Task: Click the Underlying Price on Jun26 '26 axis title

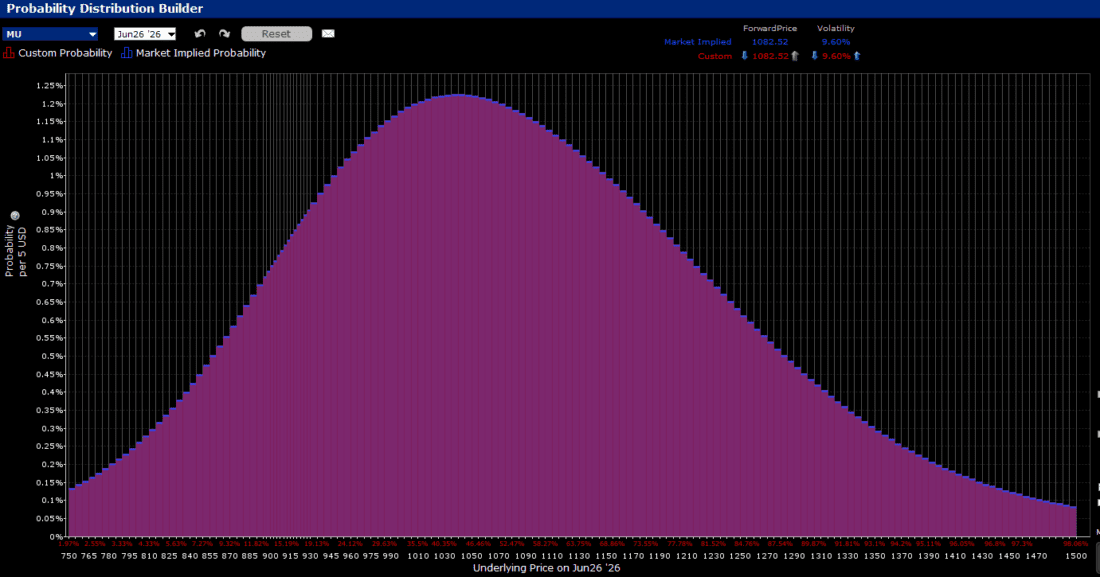Action: pos(546,568)
